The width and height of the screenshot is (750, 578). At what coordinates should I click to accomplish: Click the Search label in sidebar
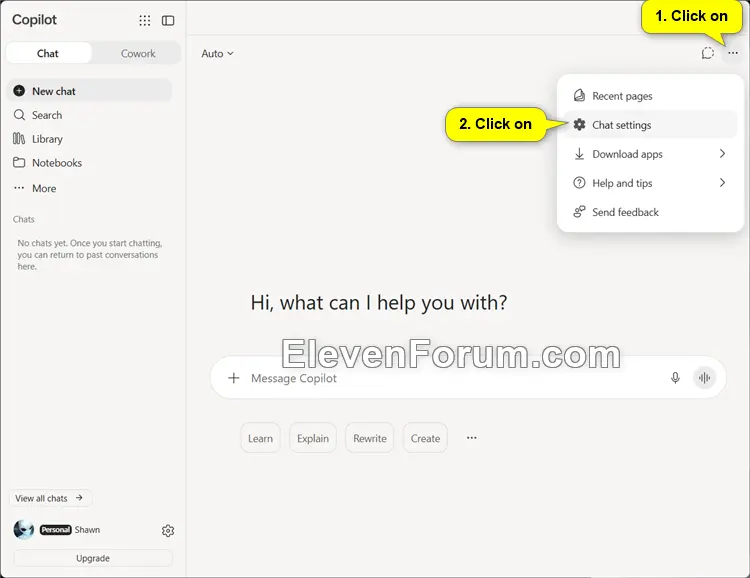click(x=47, y=115)
